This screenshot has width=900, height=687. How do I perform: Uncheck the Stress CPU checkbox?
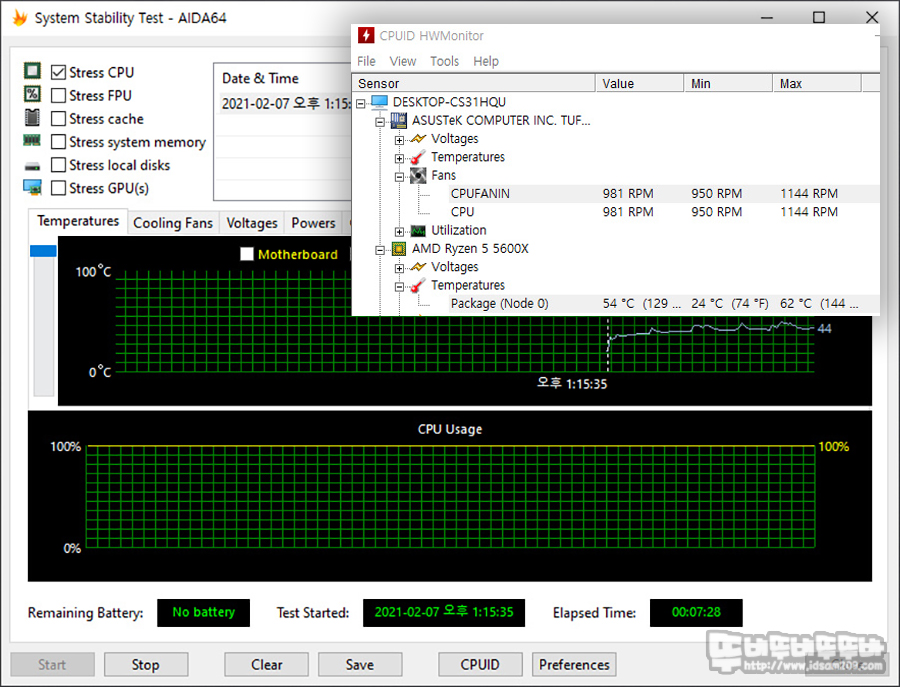tap(58, 72)
